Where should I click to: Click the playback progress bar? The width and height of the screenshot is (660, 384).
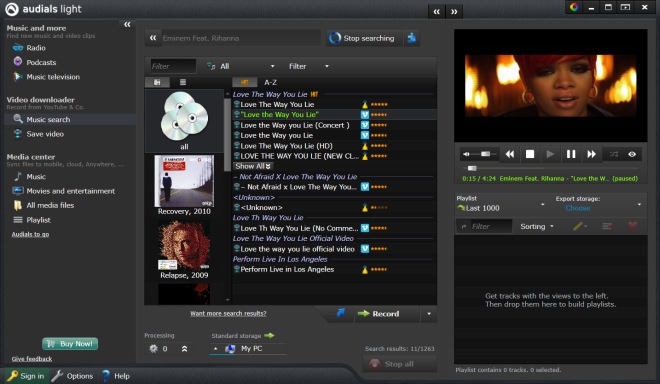551,168
